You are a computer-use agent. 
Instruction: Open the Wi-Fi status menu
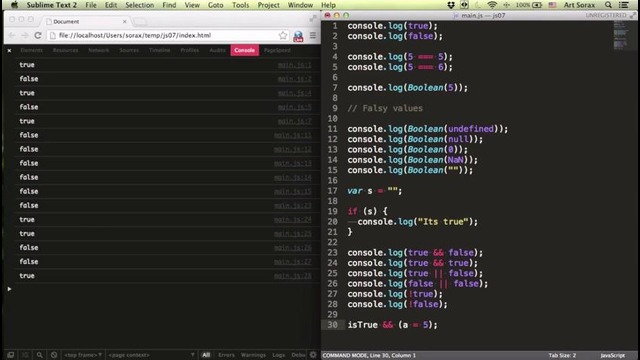tap(492, 5)
